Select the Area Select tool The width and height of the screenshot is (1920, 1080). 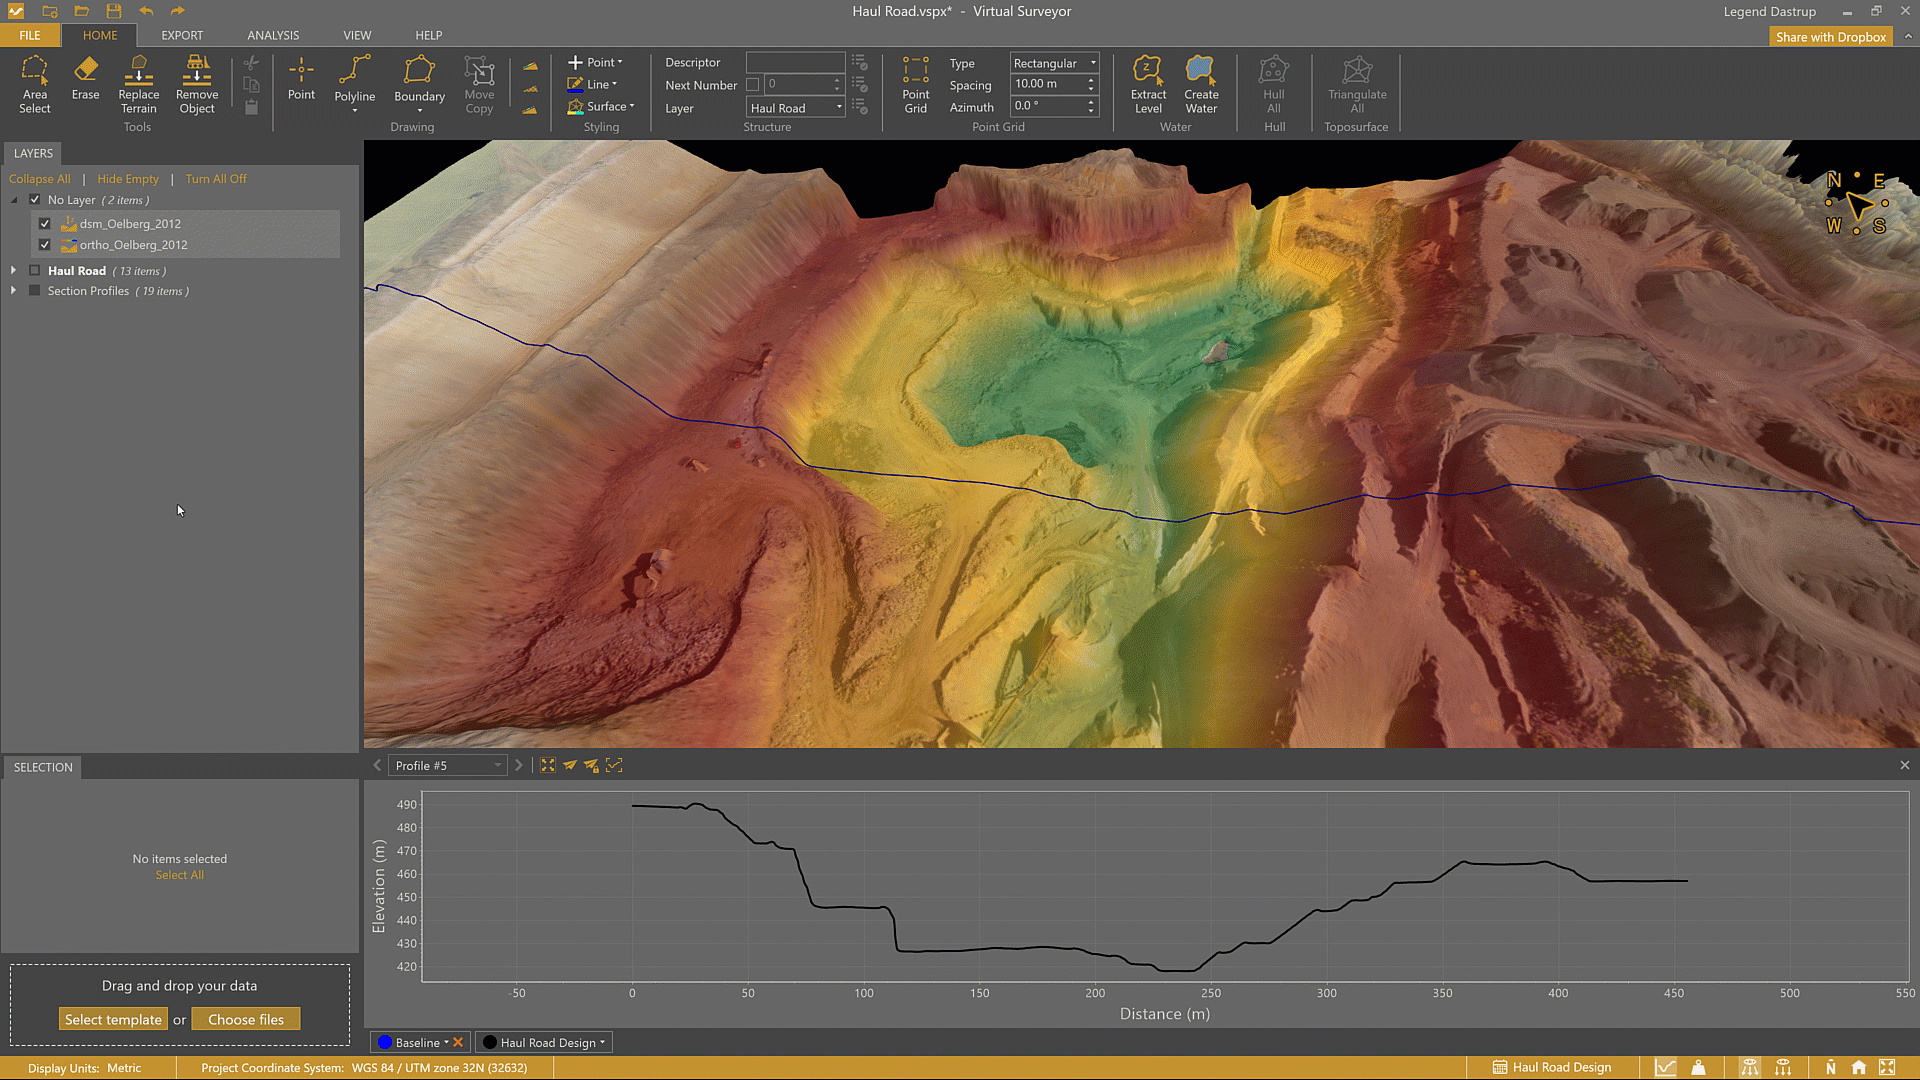coord(34,84)
